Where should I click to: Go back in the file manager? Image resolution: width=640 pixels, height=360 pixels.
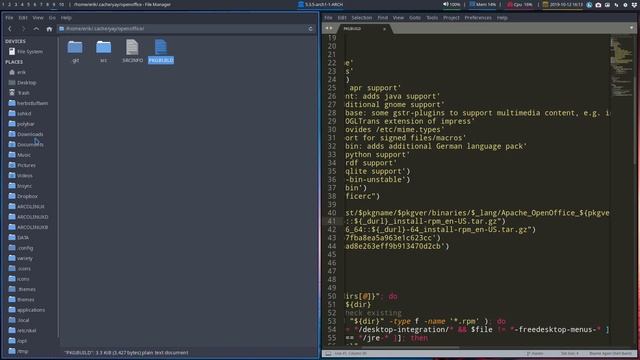[10, 29]
